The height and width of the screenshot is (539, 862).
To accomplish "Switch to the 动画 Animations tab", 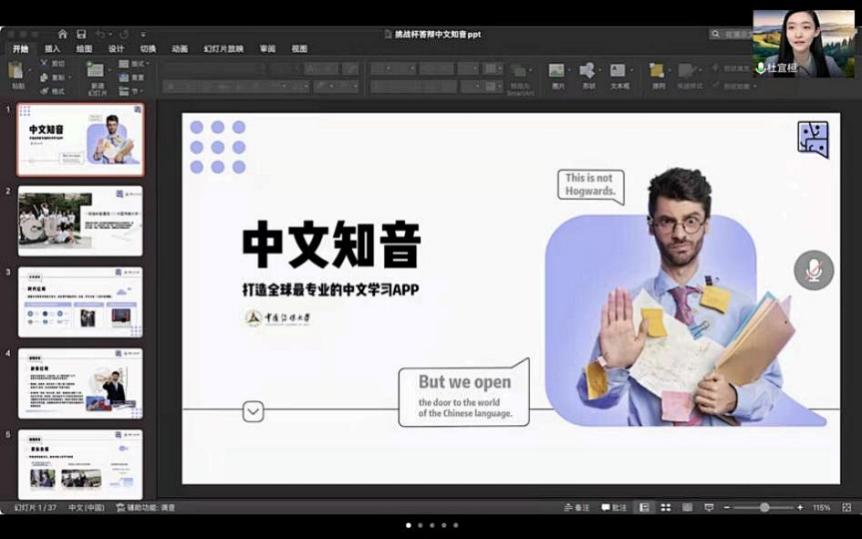I will pyautogui.click(x=179, y=48).
